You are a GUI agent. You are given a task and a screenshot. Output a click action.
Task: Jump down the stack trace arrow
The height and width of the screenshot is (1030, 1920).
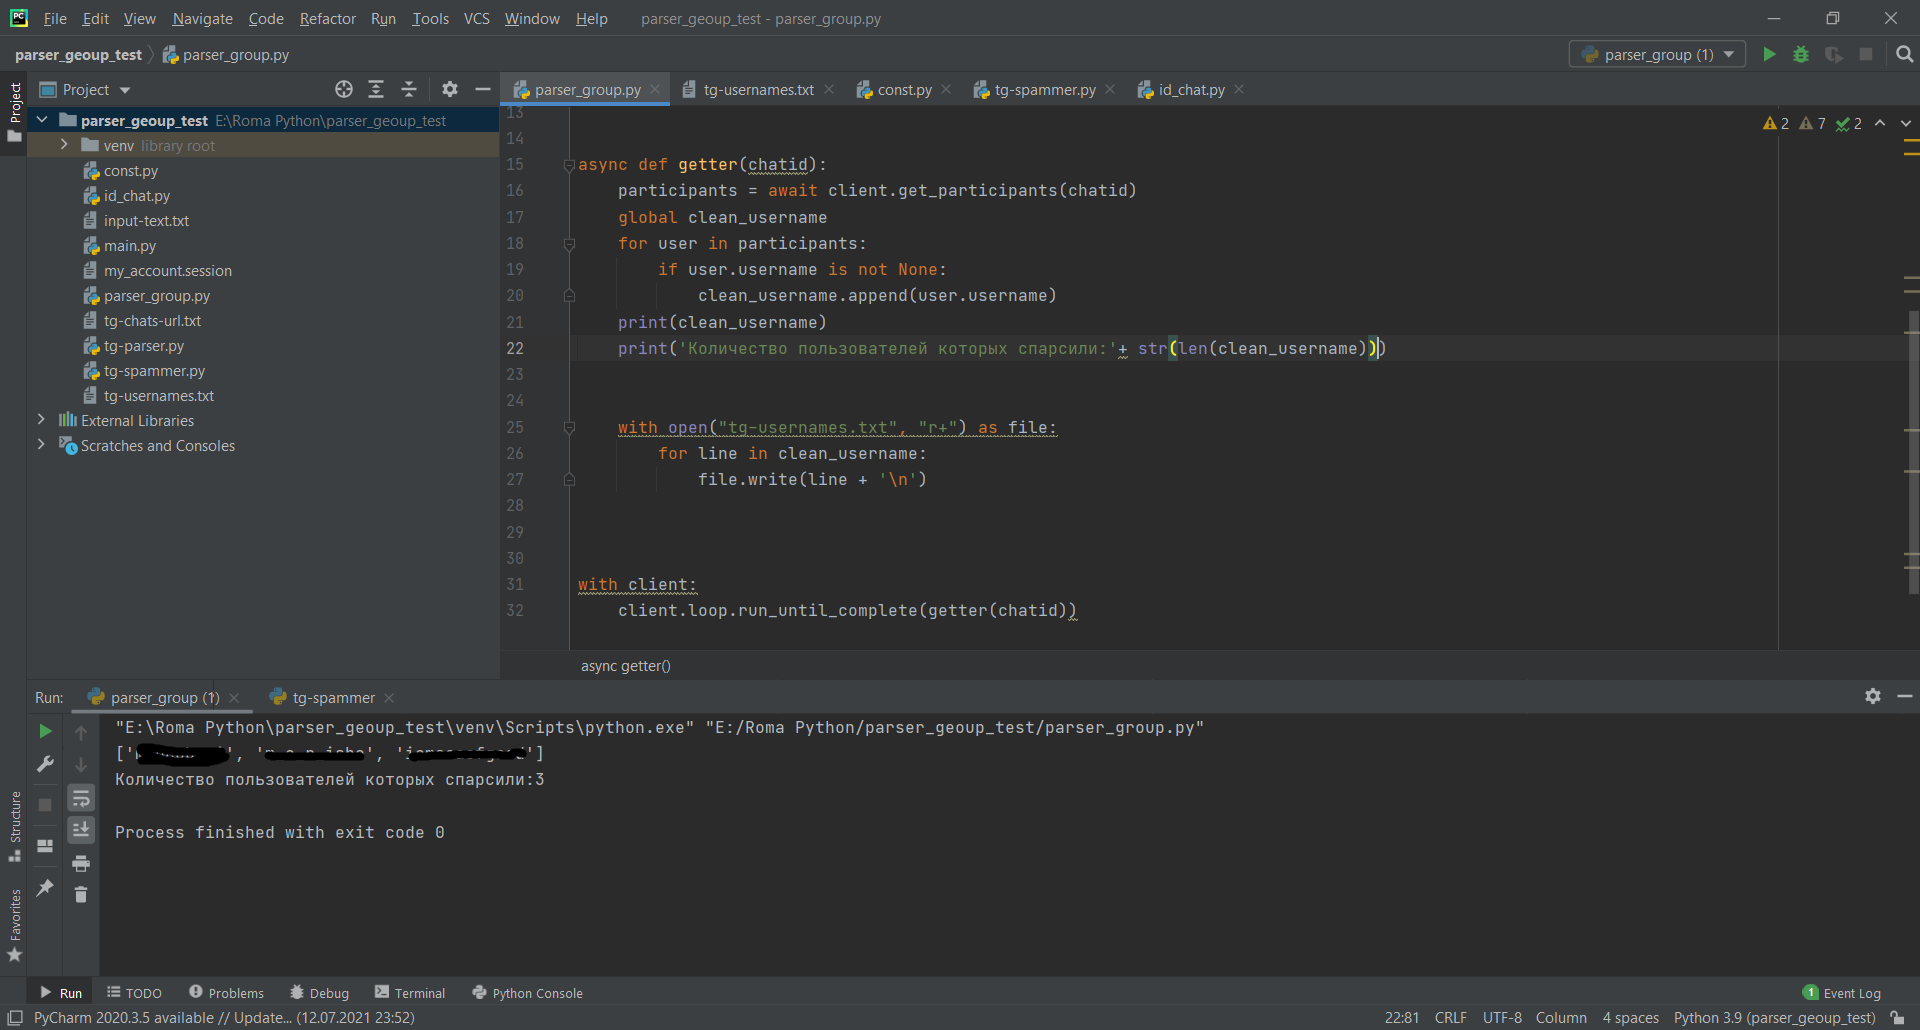pyautogui.click(x=81, y=765)
